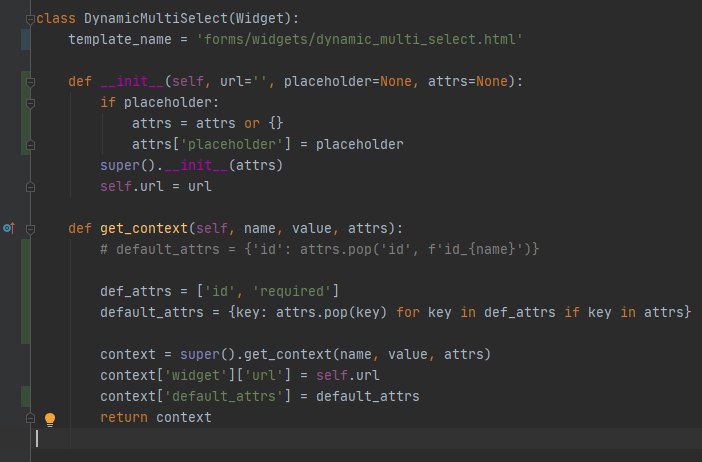Click fold end marker beside 'self.url = url'

(x=30, y=187)
